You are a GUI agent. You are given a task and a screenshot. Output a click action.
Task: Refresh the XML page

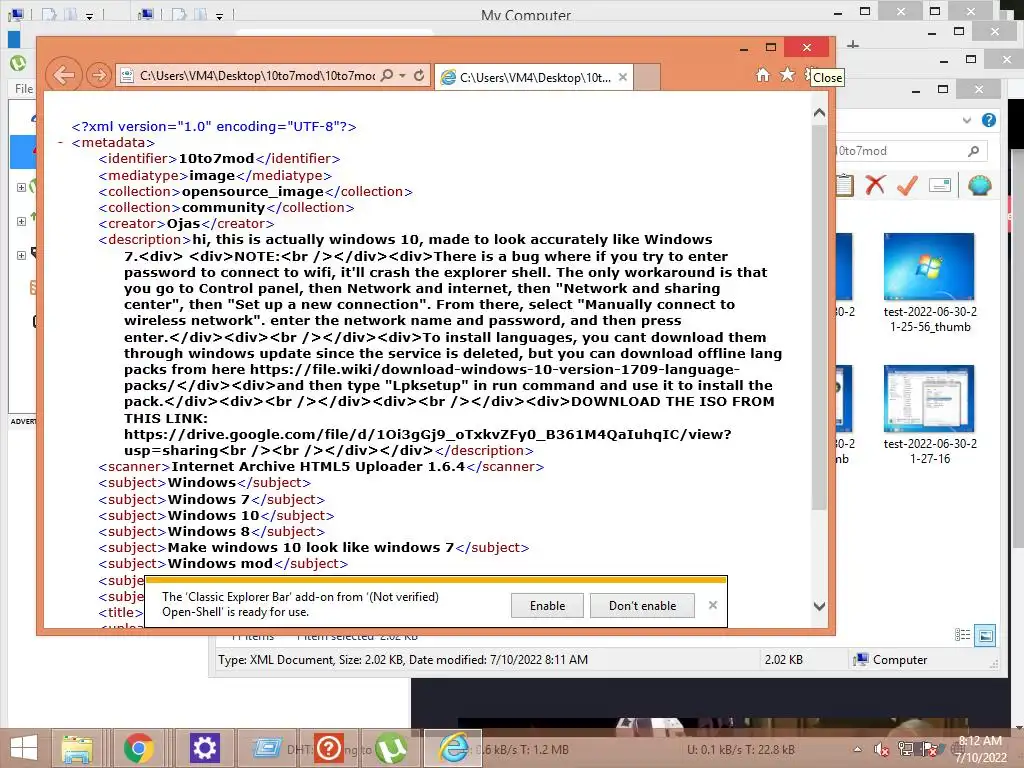pyautogui.click(x=419, y=75)
